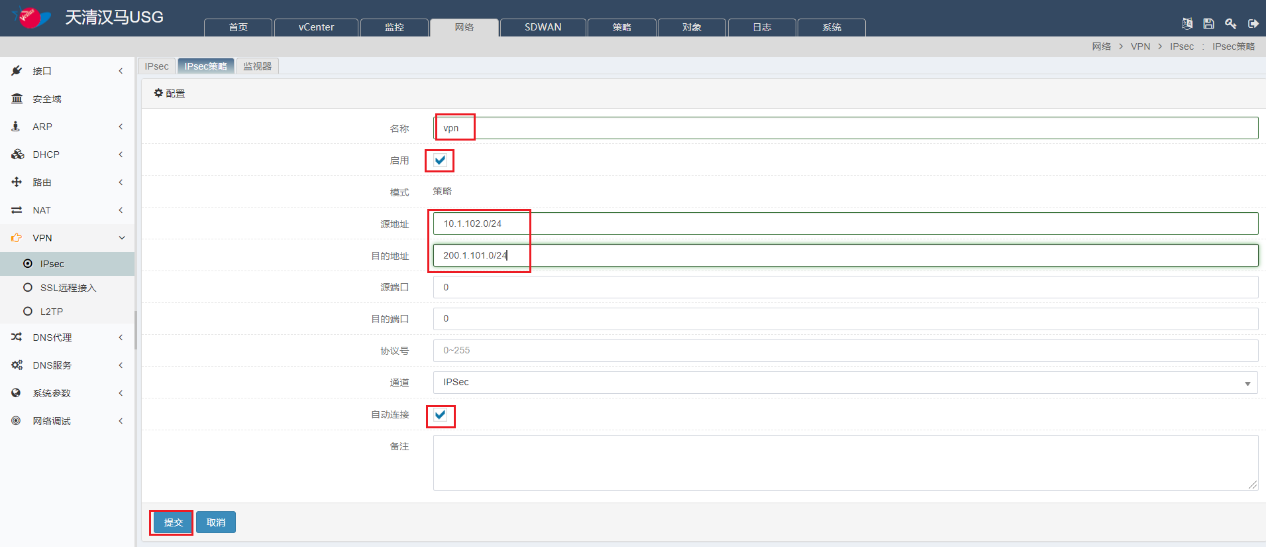Click the globe icon beside 系统参数
The width and height of the screenshot is (1266, 547).
click(16, 393)
